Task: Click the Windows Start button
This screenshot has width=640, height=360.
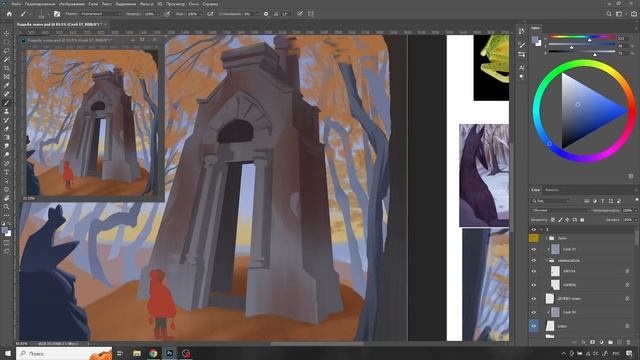Action: (x=8, y=353)
